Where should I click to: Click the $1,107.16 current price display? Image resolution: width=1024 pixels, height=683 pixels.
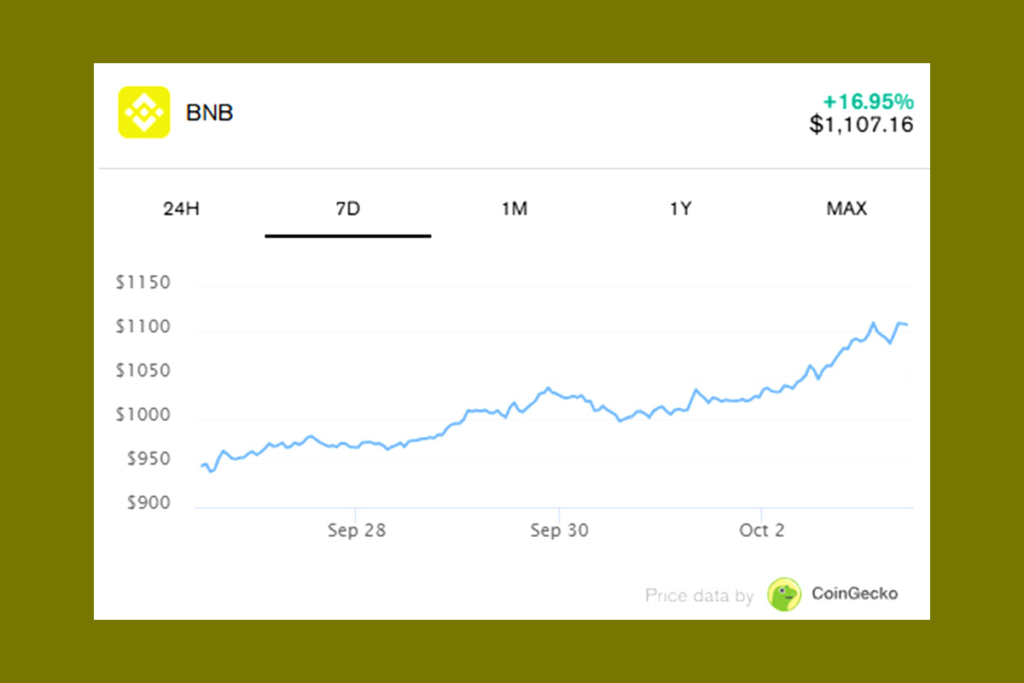pyautogui.click(x=862, y=124)
